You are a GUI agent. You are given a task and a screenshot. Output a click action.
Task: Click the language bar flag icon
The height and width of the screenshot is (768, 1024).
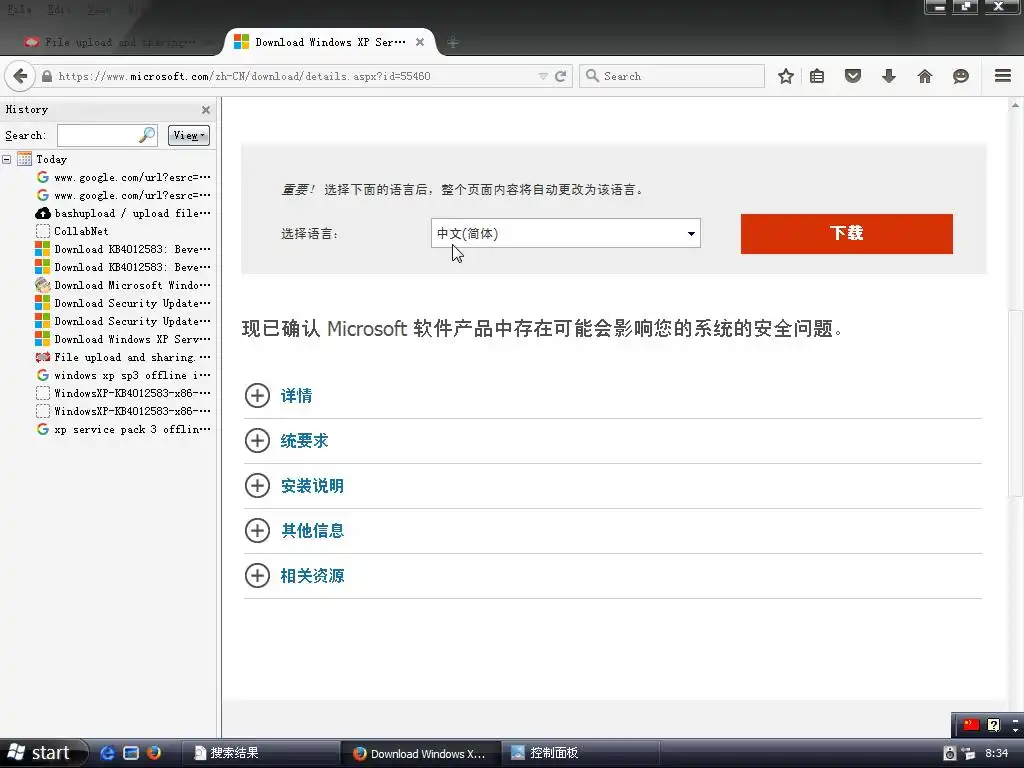(972, 724)
